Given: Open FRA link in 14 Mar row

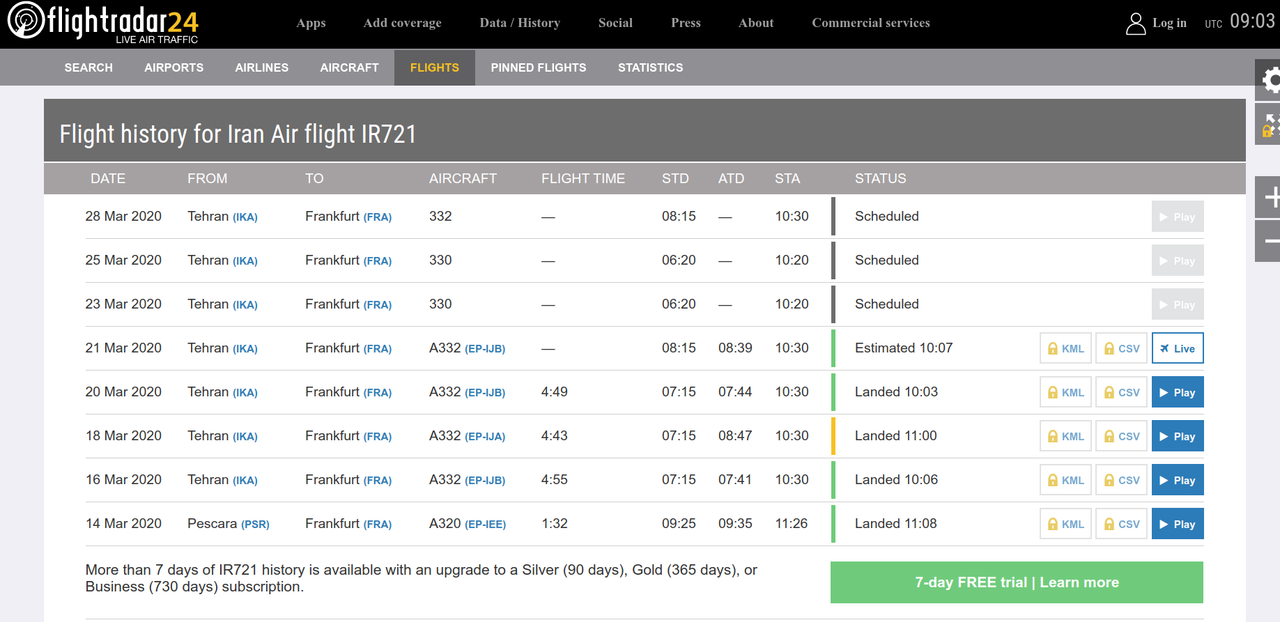Looking at the screenshot, I should (377, 525).
